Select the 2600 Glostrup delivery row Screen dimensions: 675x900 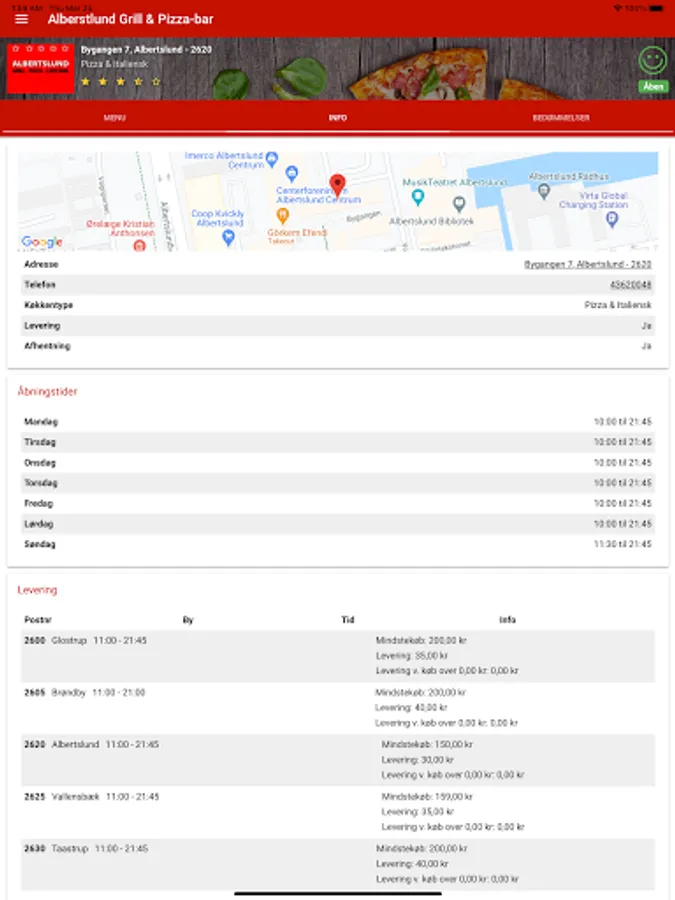[338, 655]
